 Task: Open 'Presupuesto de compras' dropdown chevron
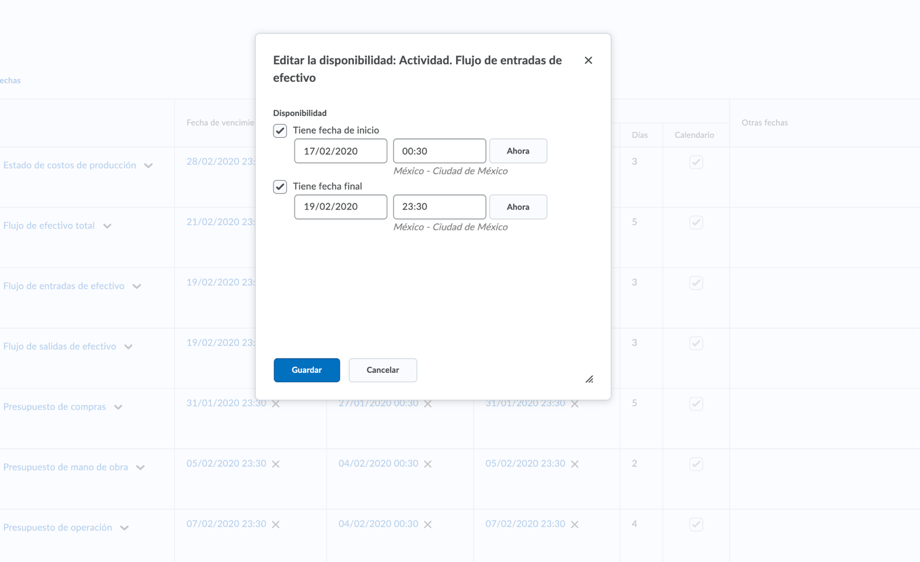(x=118, y=407)
